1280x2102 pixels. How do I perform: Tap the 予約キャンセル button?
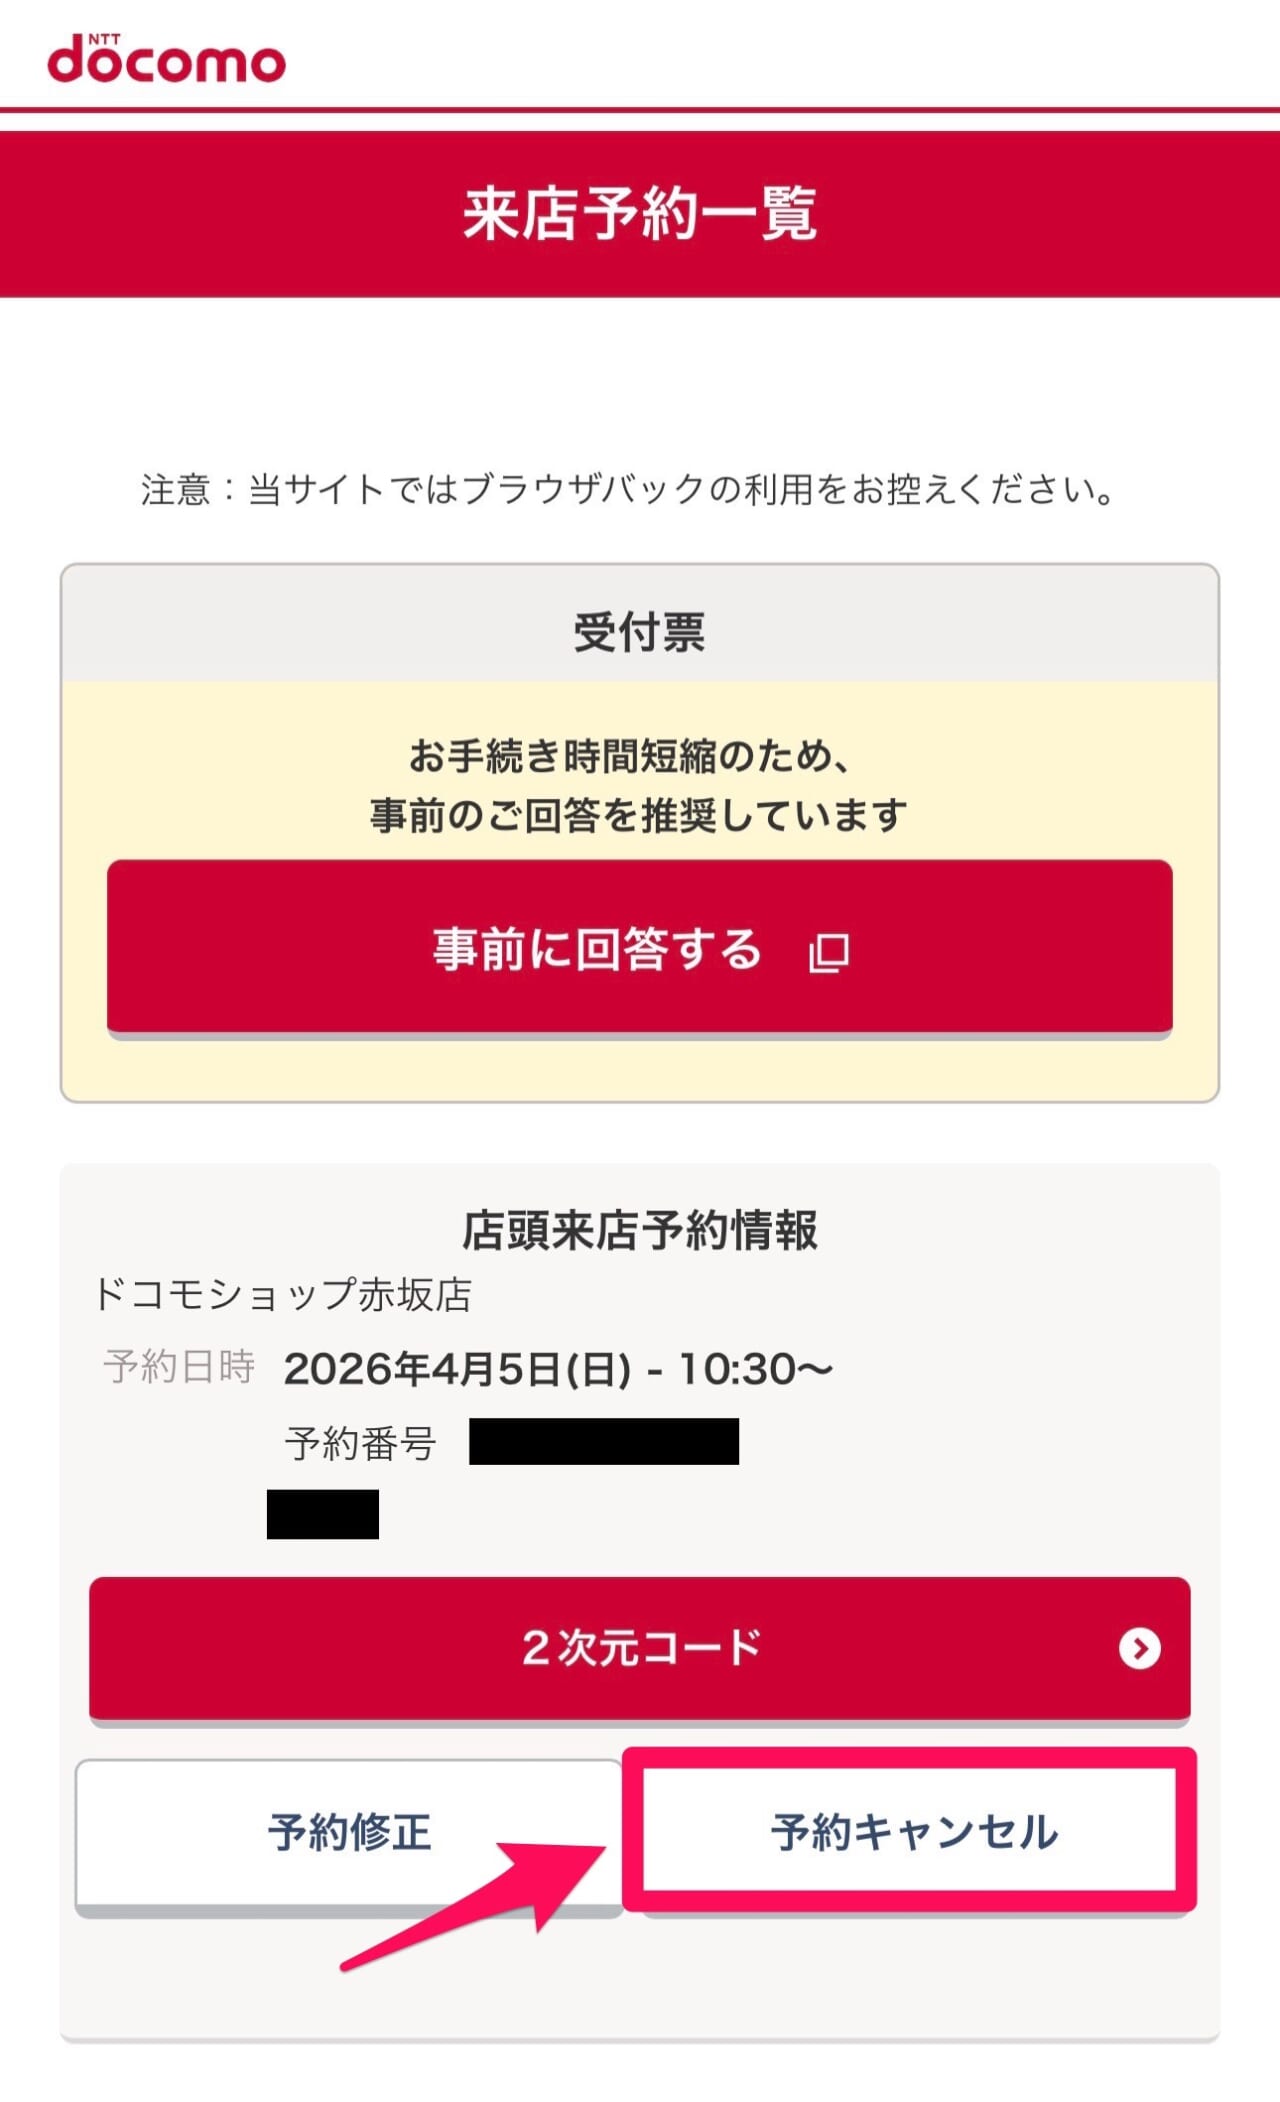click(x=912, y=1833)
